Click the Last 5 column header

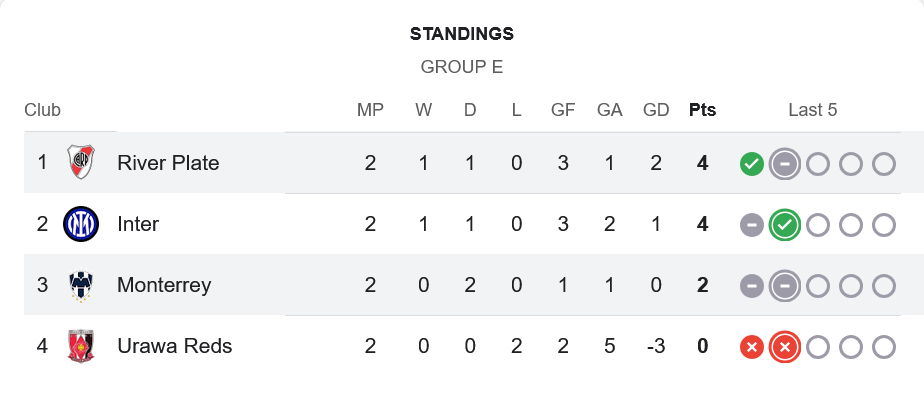813,110
